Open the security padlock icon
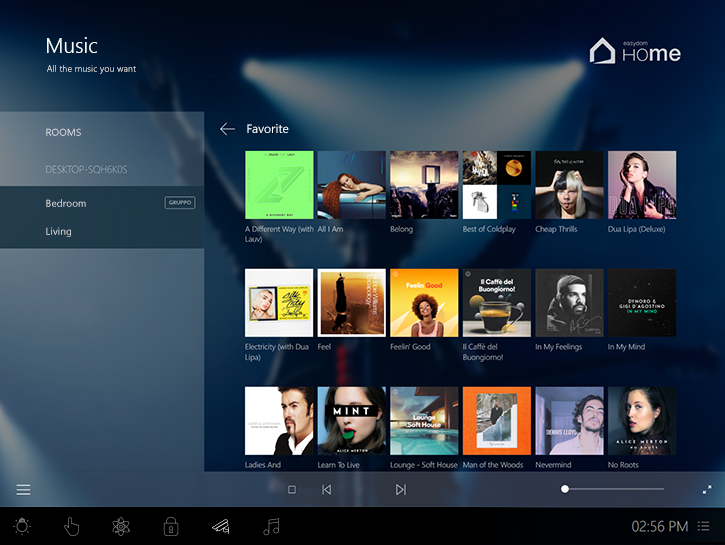 [171, 527]
